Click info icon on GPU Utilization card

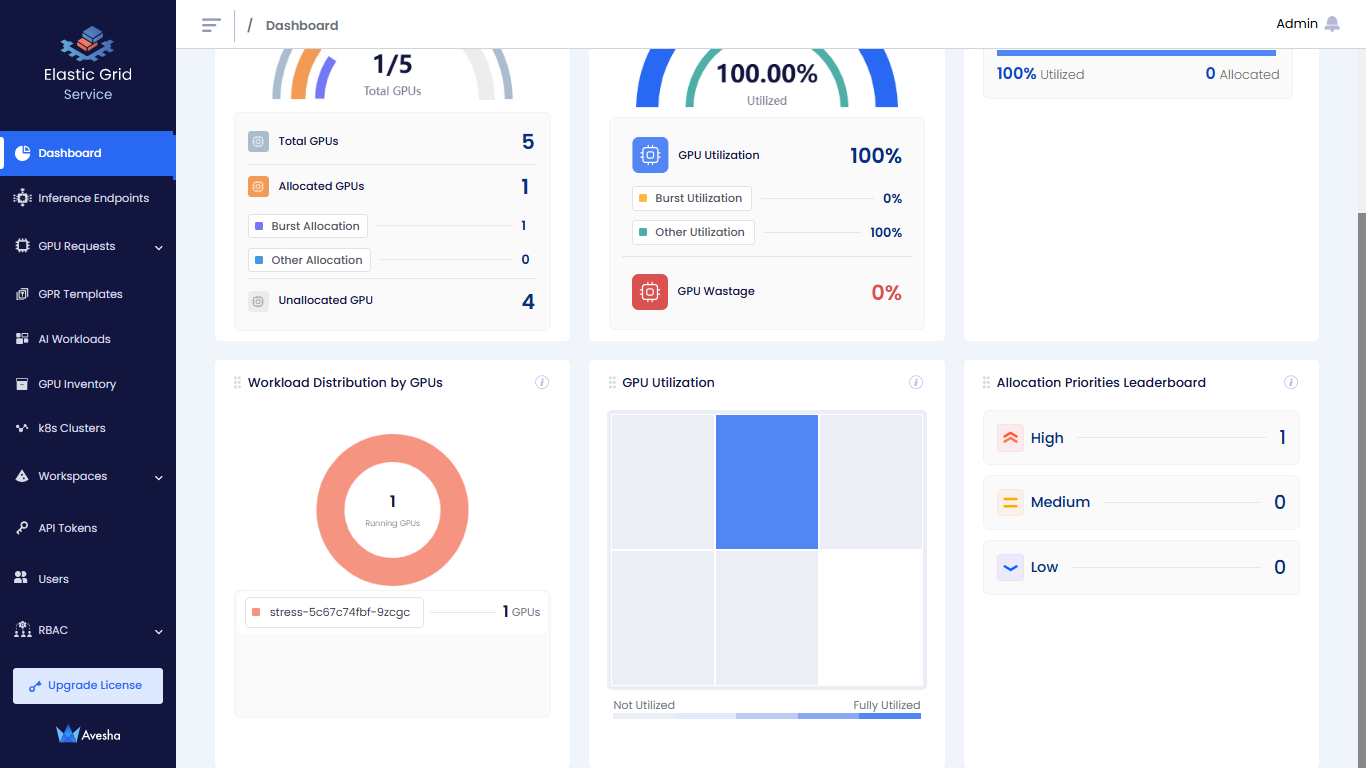point(916,382)
